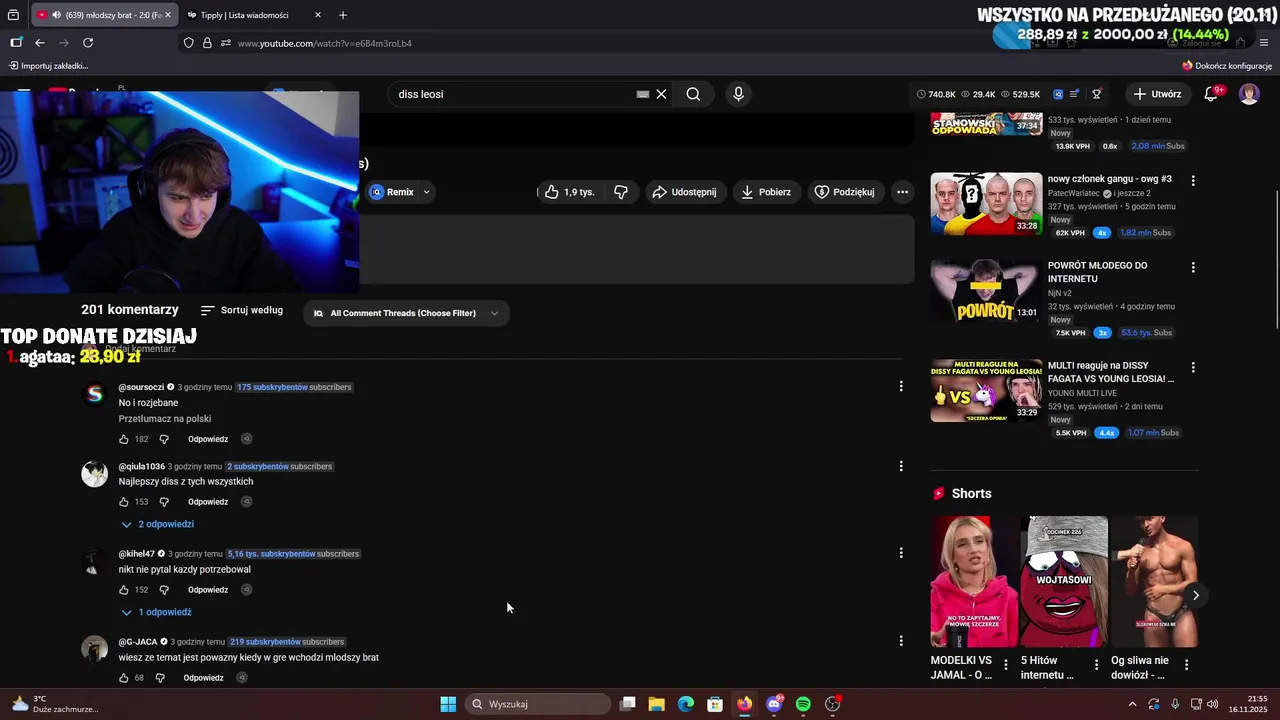Expand 1 odpowiedź reply
Screen dimensions: 1280x720
pyautogui.click(x=156, y=612)
